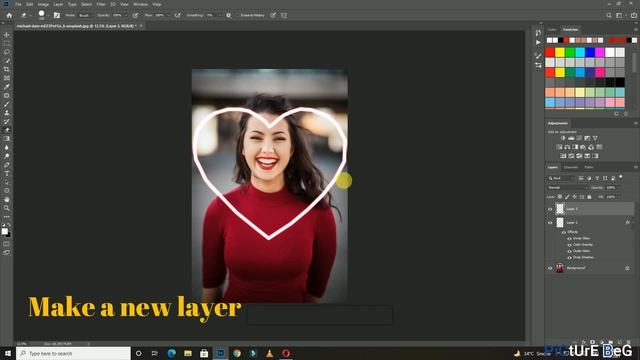Image resolution: width=640 pixels, height=360 pixels.
Task: Toggle Outer Glow effect visibility
Action: click(x=569, y=251)
